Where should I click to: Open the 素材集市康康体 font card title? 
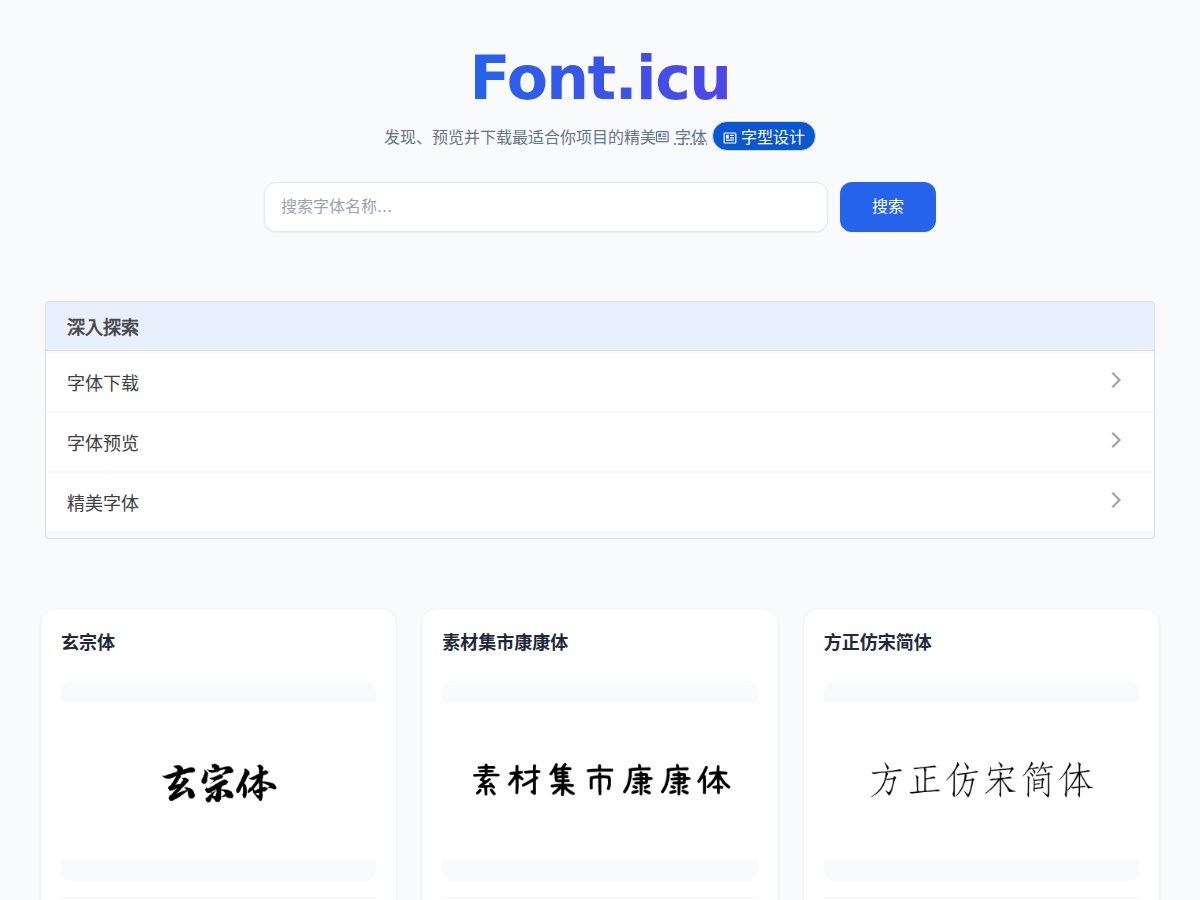tap(505, 643)
